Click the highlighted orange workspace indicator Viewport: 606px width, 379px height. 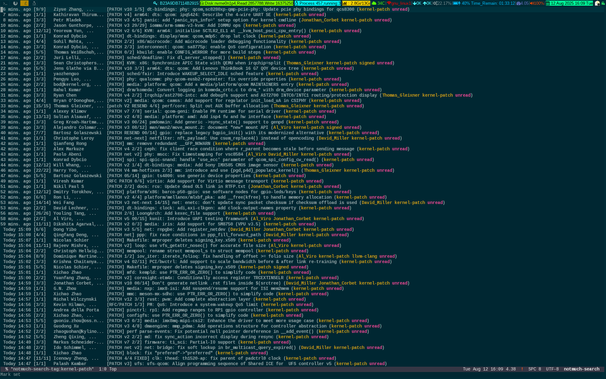pos(24,3)
